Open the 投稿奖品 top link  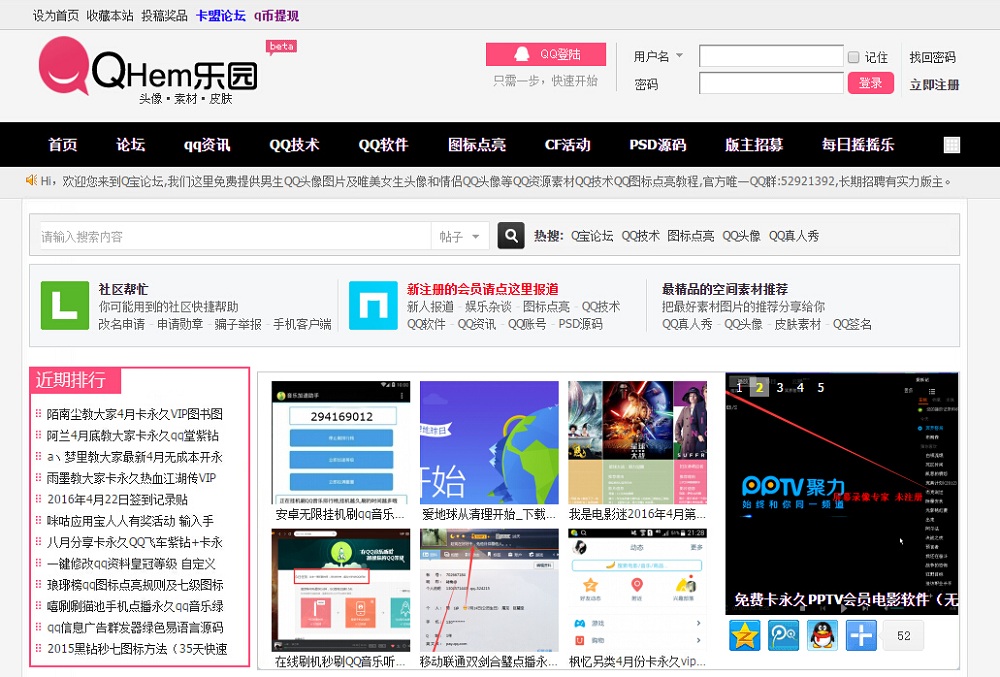(x=164, y=15)
